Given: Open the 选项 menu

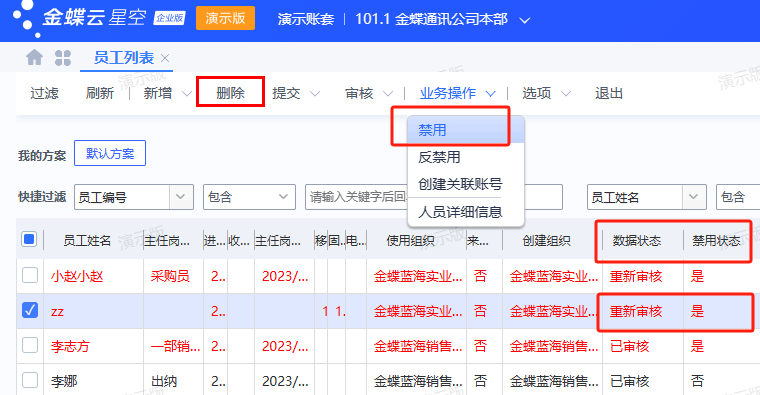Looking at the screenshot, I should (536, 93).
